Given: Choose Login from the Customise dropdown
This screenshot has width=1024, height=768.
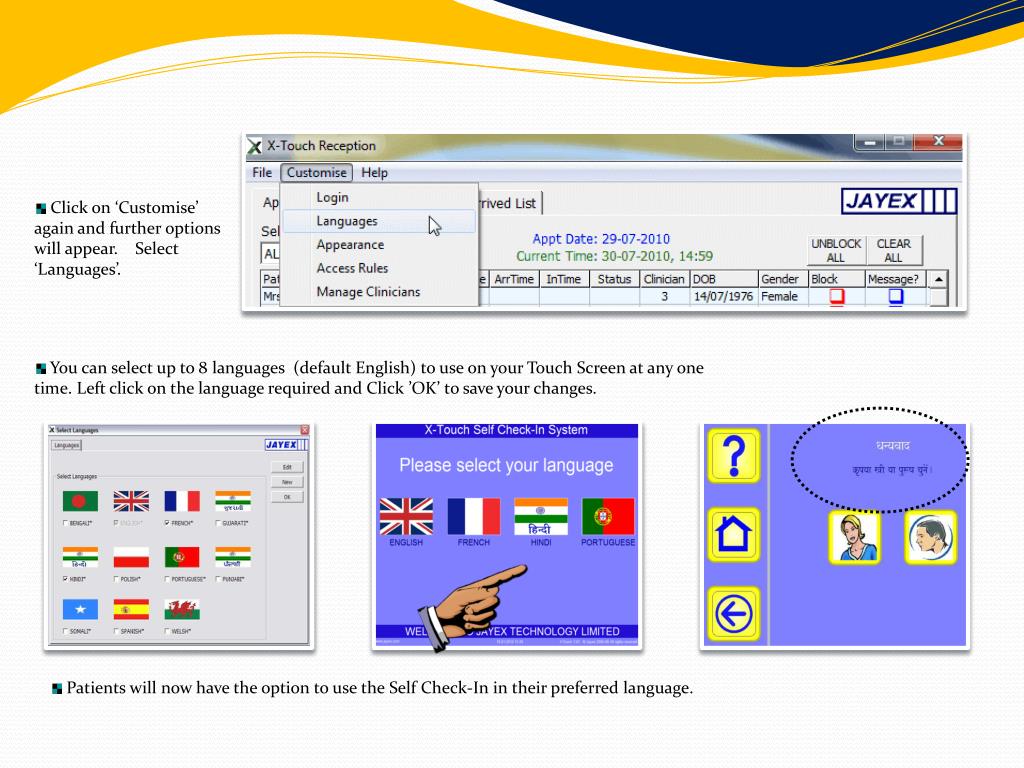Looking at the screenshot, I should point(332,197).
